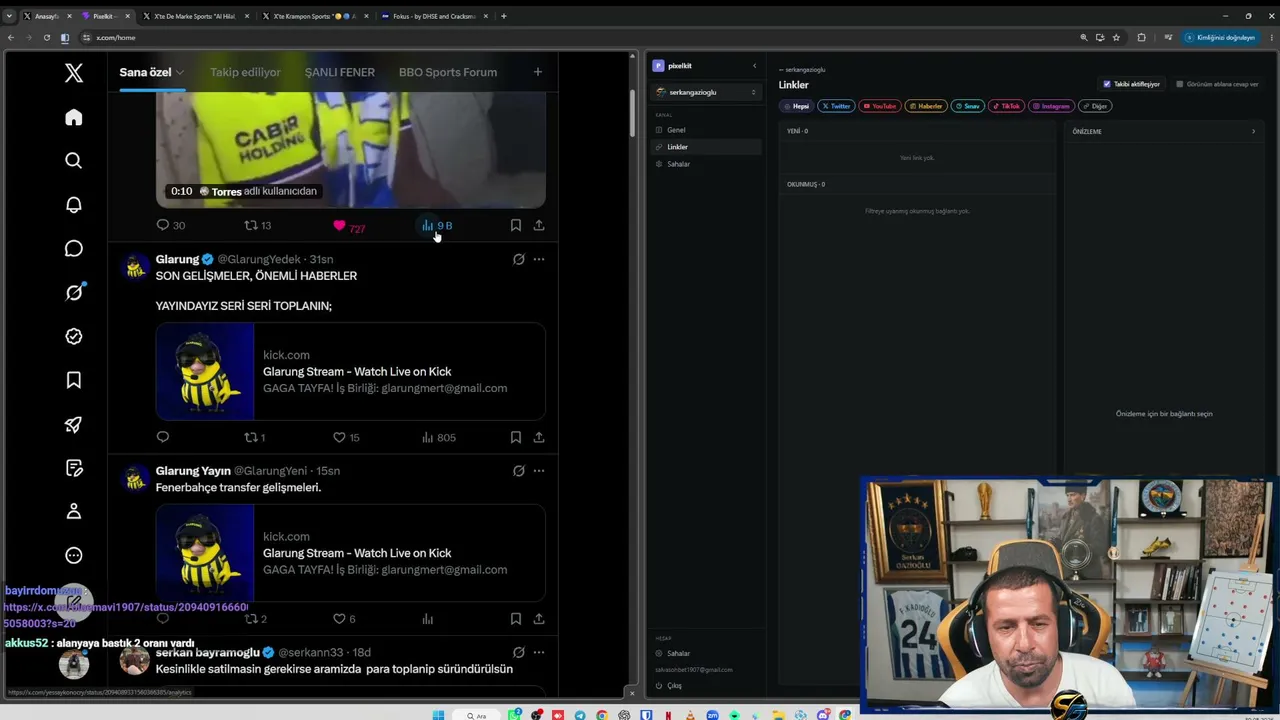Screen dimensions: 1280x720
Task: Open the browser tab search dropdown
Action: click(9, 16)
